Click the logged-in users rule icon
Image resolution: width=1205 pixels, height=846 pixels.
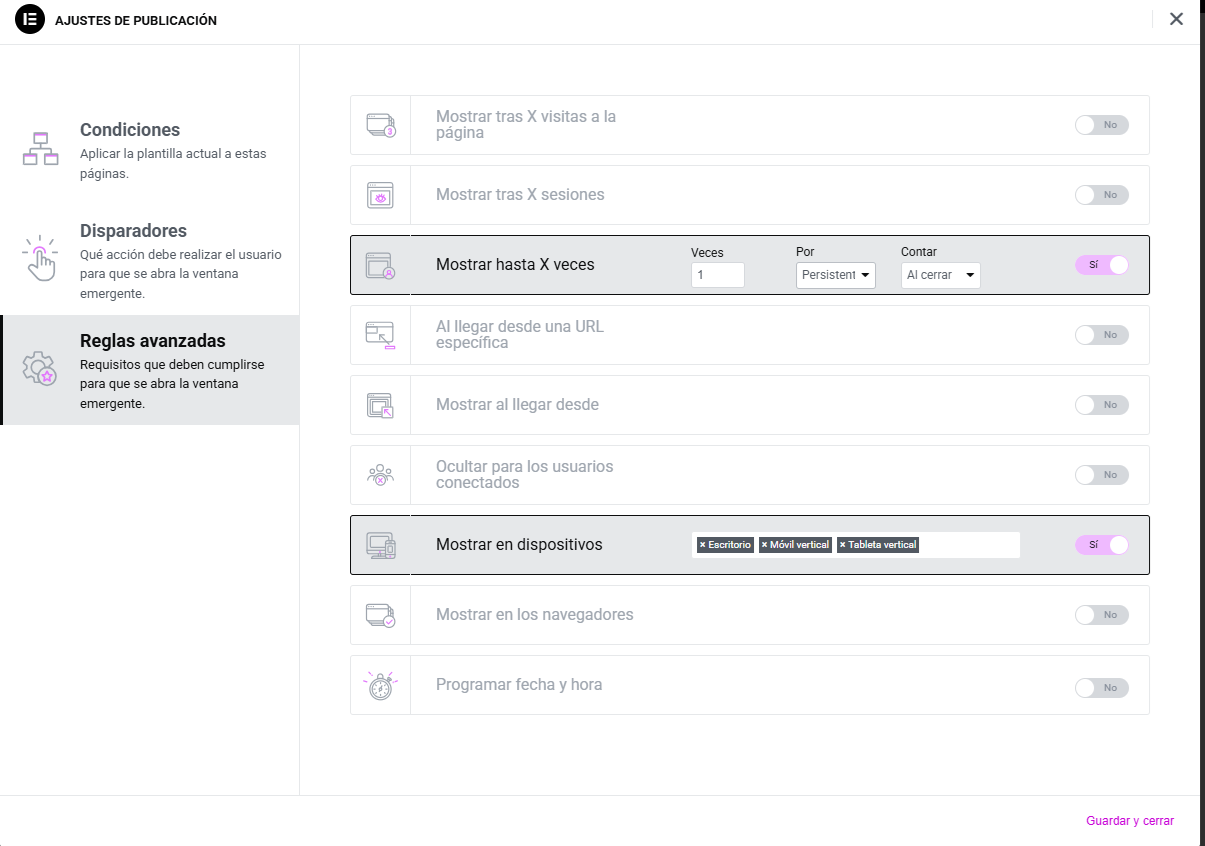[380, 475]
